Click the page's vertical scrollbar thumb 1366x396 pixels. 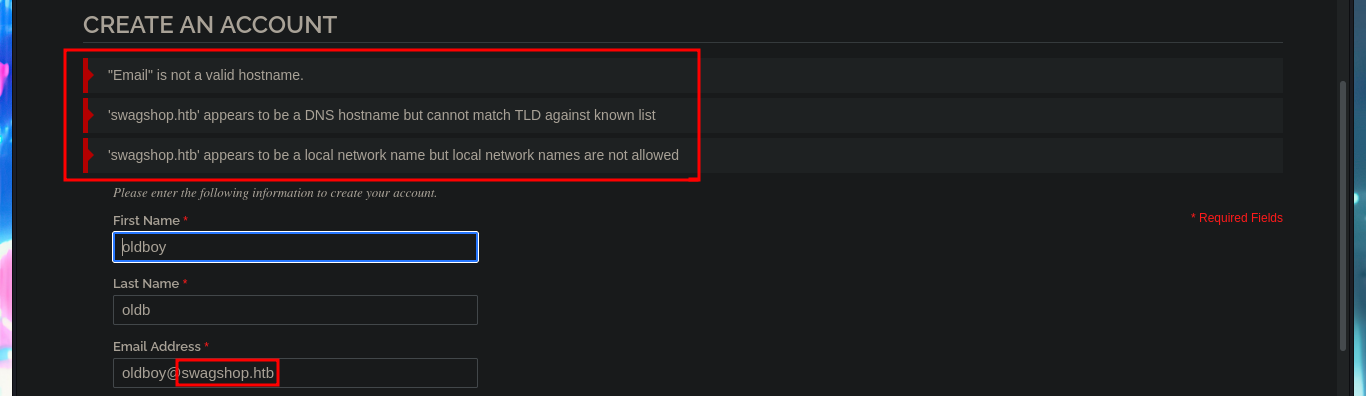(1343, 215)
